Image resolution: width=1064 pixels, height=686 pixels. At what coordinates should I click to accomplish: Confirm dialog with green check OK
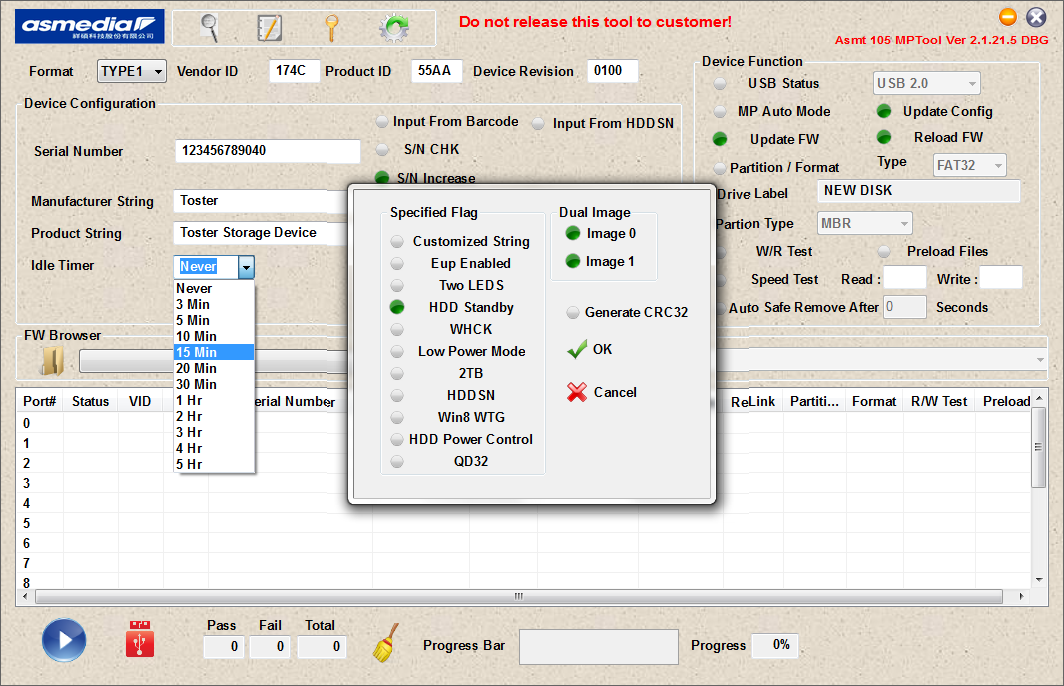590,349
